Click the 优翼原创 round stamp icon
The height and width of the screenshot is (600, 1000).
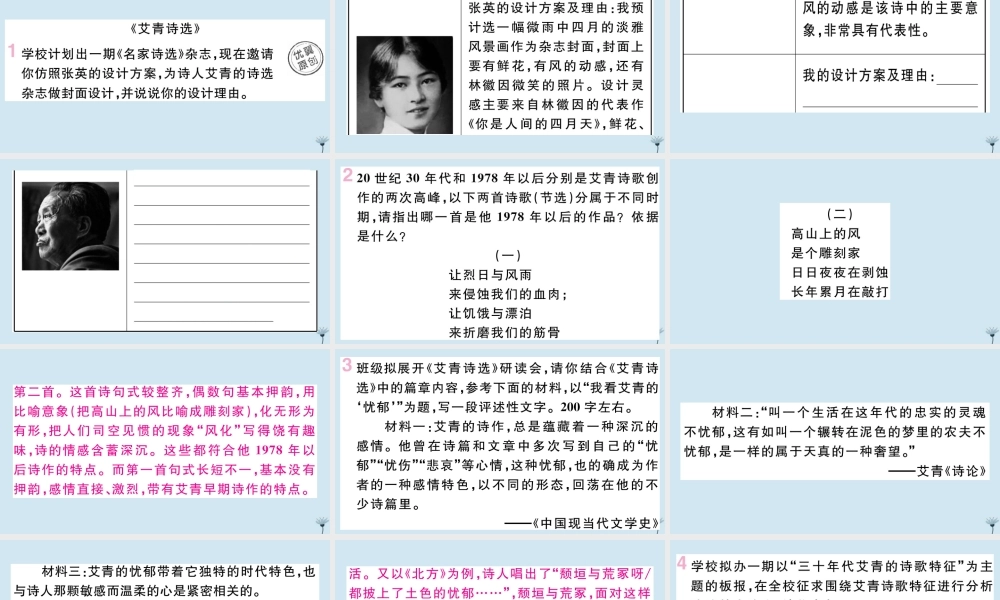click(305, 59)
